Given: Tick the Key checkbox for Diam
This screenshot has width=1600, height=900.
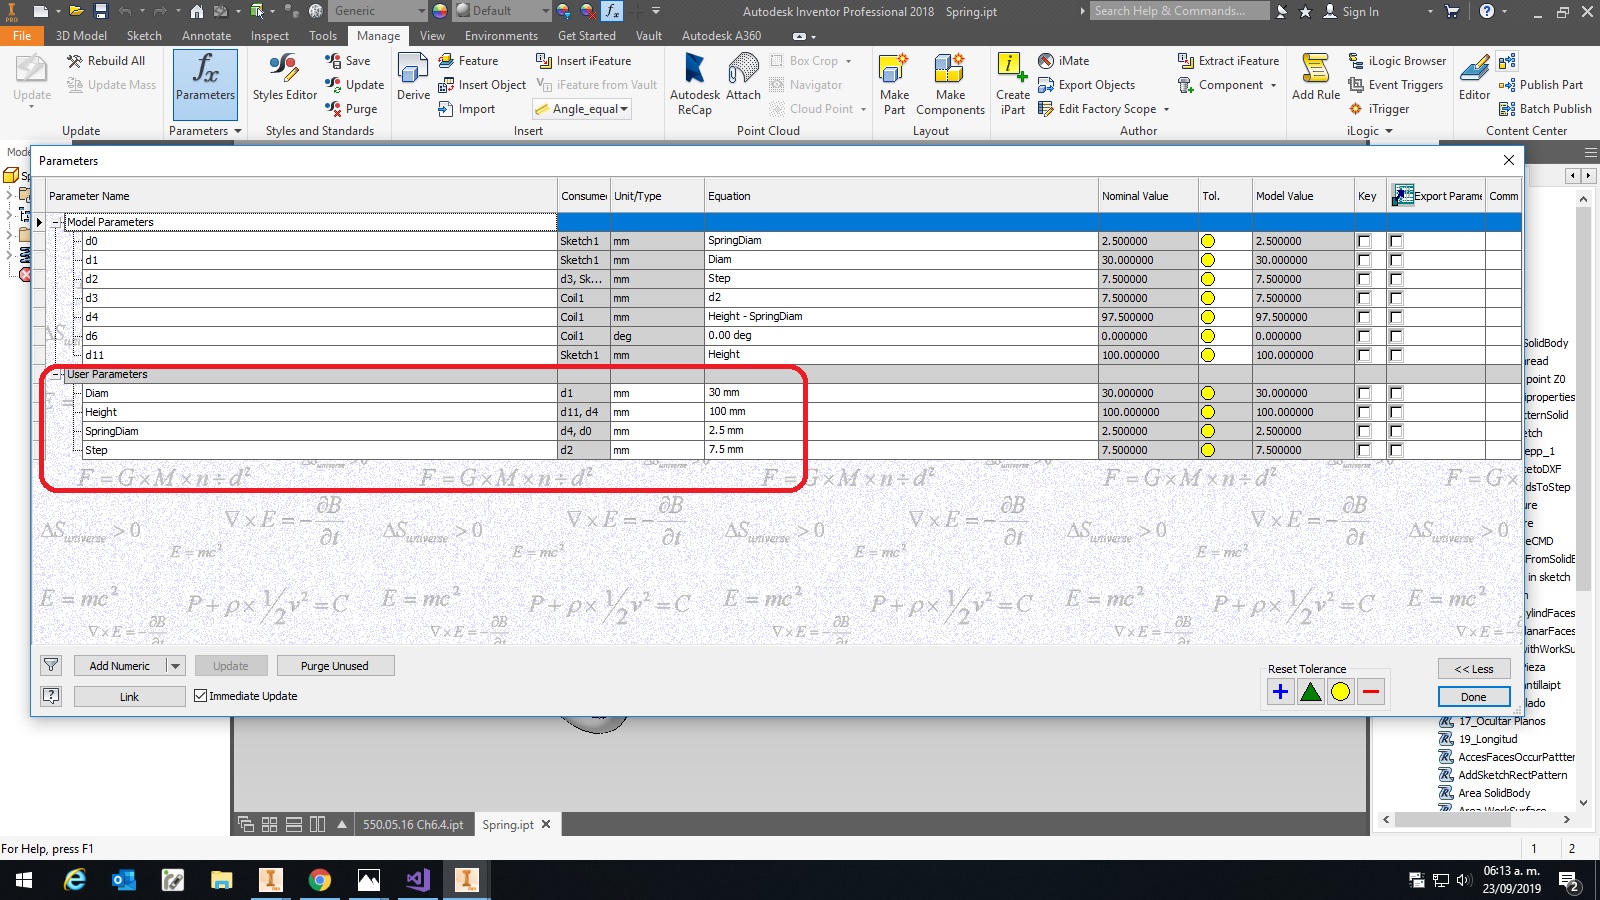Looking at the screenshot, I should (x=1364, y=393).
